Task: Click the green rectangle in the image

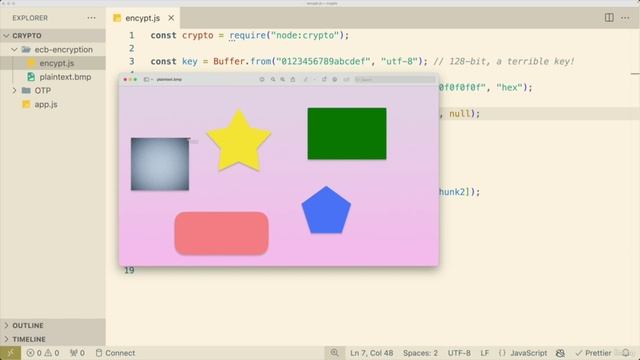Action: click(347, 133)
